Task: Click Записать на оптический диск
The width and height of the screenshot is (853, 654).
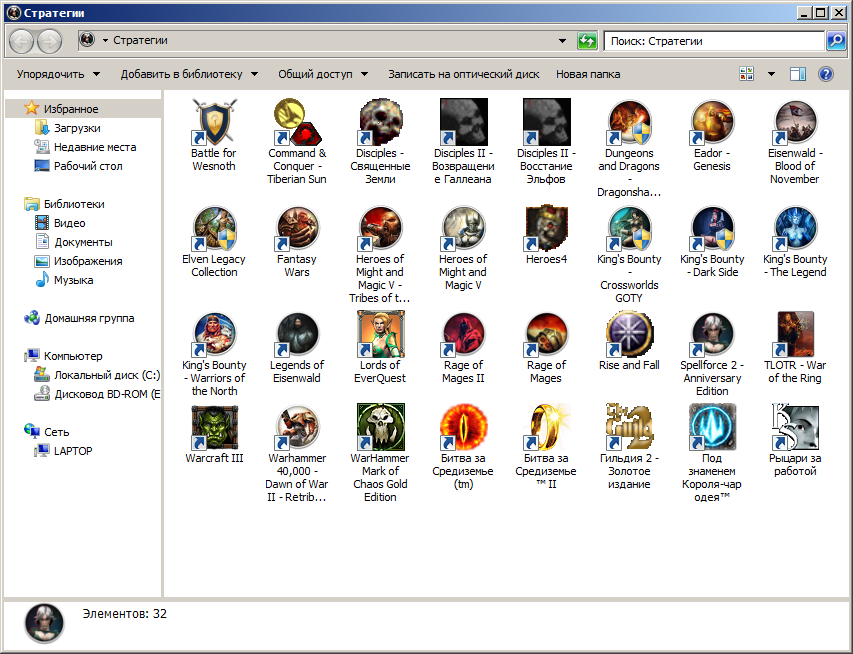Action: pyautogui.click(x=463, y=74)
